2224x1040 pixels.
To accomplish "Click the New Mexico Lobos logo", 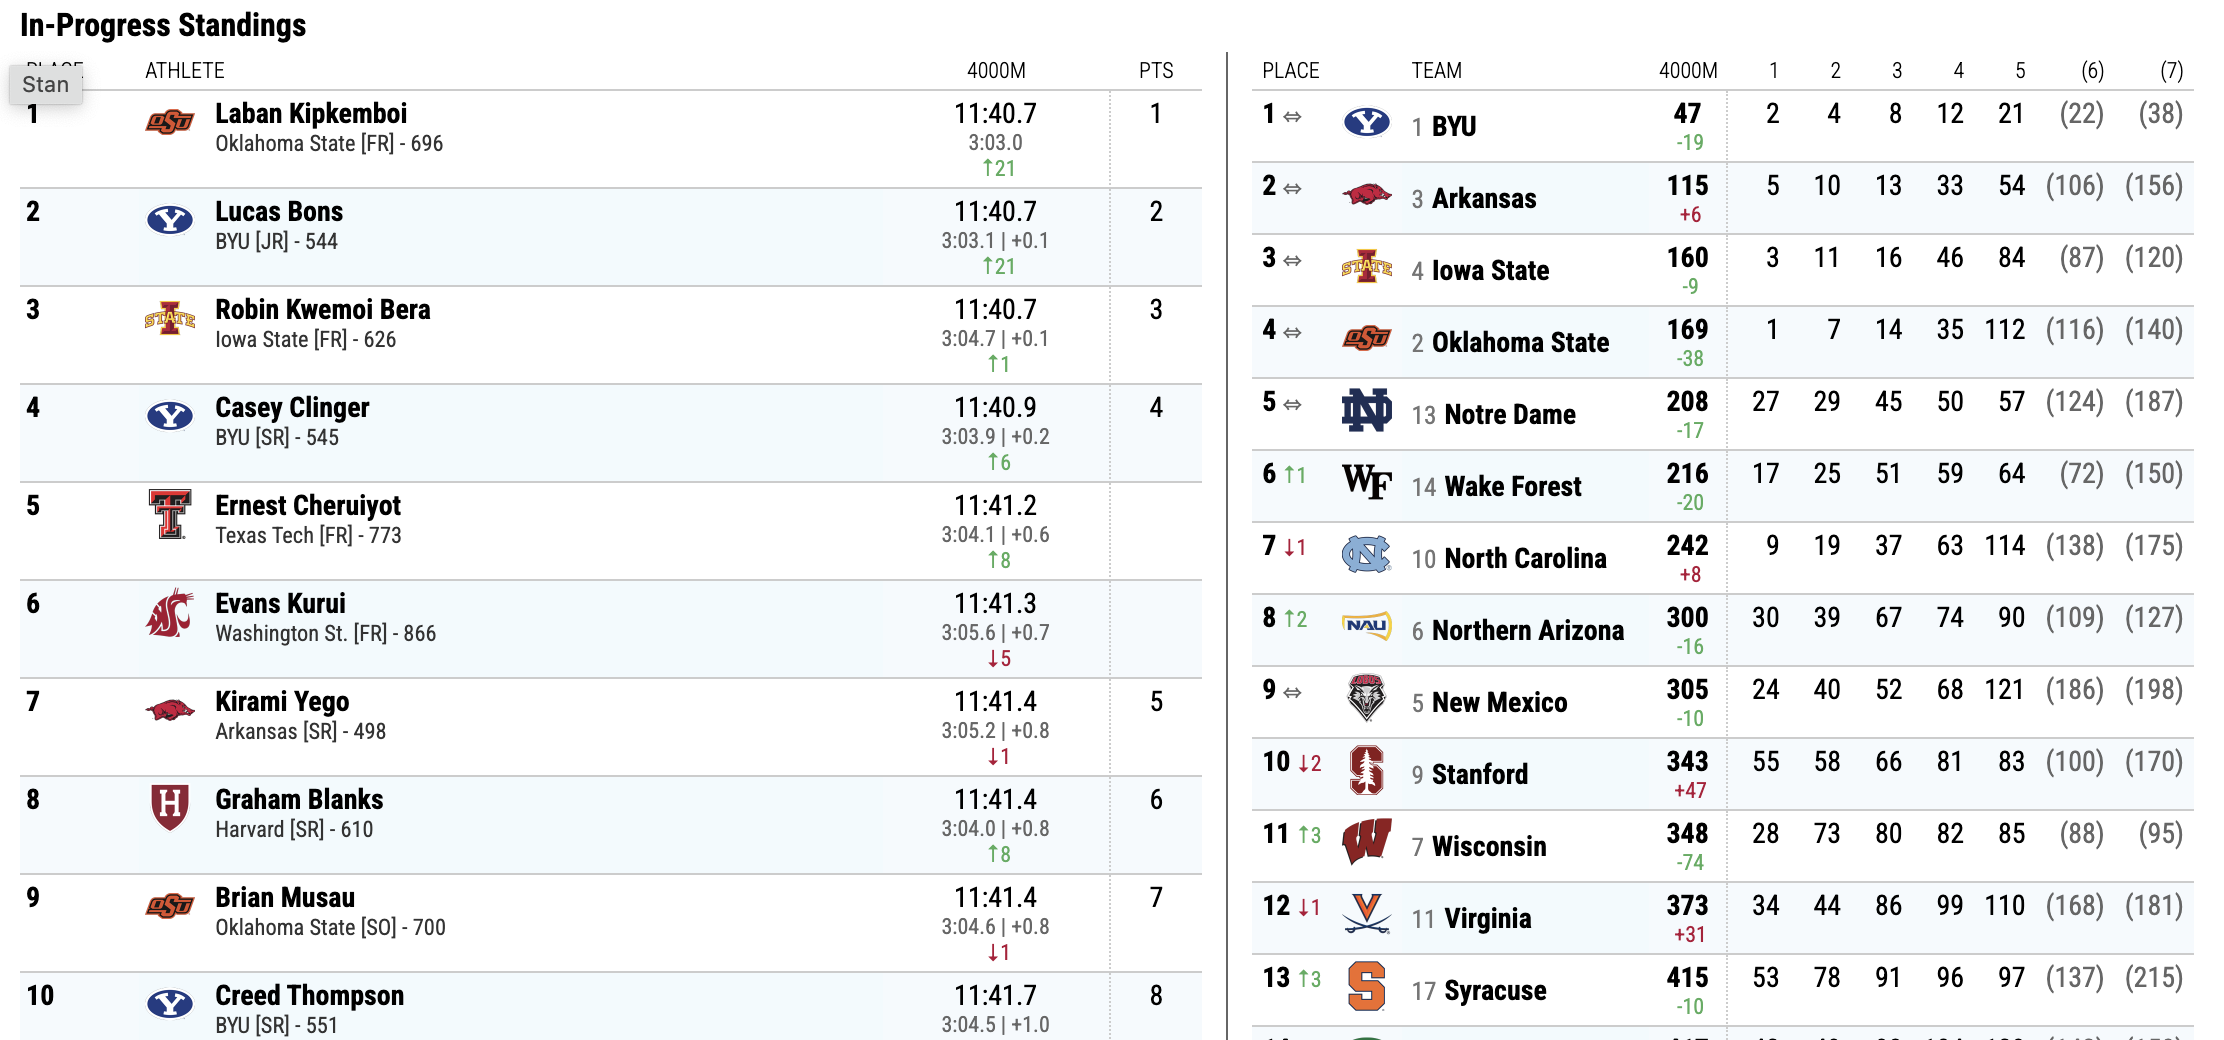I will pos(1366,698).
